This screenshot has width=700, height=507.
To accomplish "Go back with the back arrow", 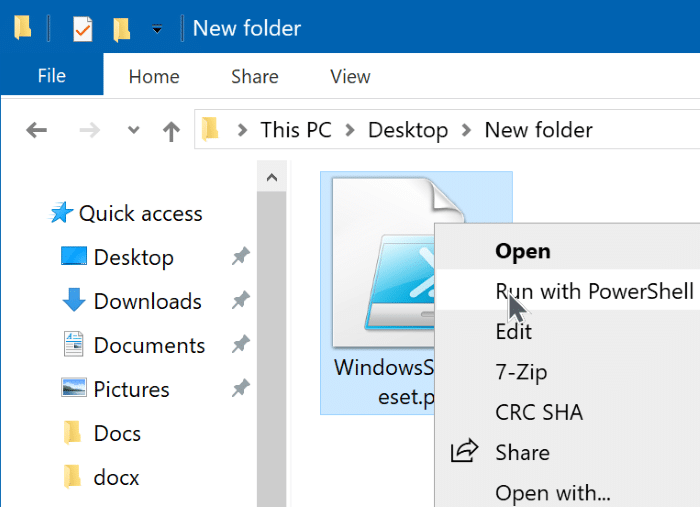I will click(37, 130).
